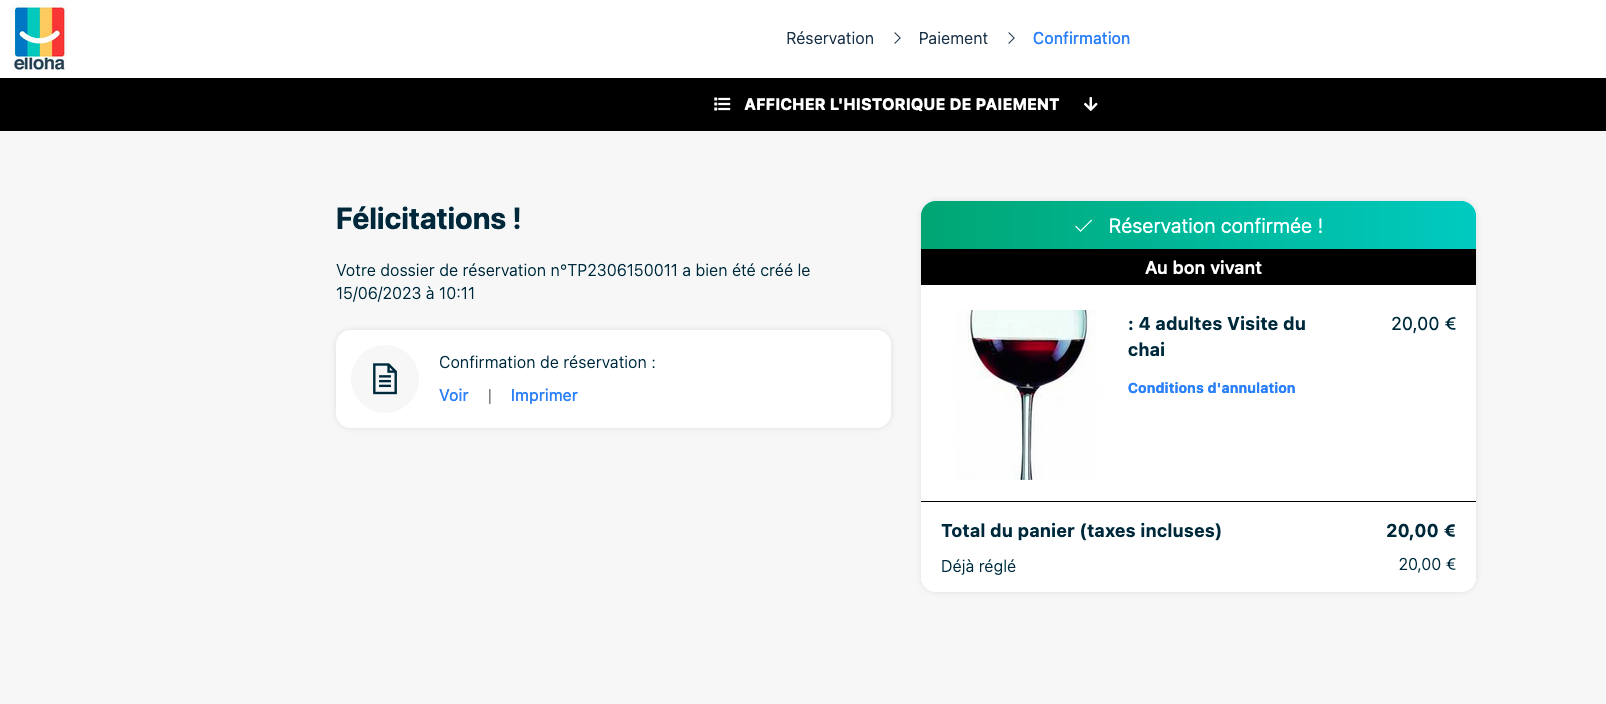Go to the Réservation step
The width and height of the screenshot is (1606, 704).
point(829,38)
